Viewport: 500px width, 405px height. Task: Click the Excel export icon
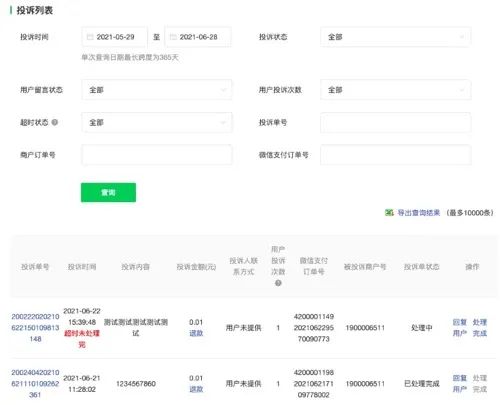coord(389,213)
